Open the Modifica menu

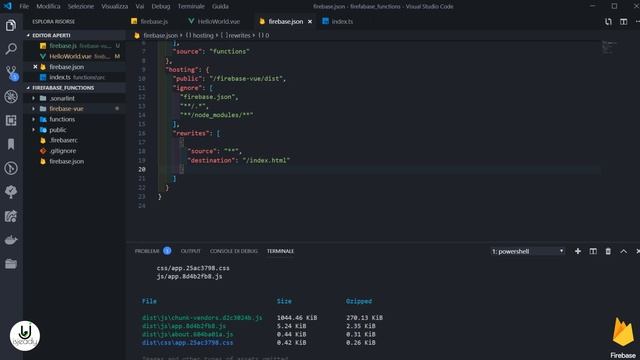click(48, 7)
